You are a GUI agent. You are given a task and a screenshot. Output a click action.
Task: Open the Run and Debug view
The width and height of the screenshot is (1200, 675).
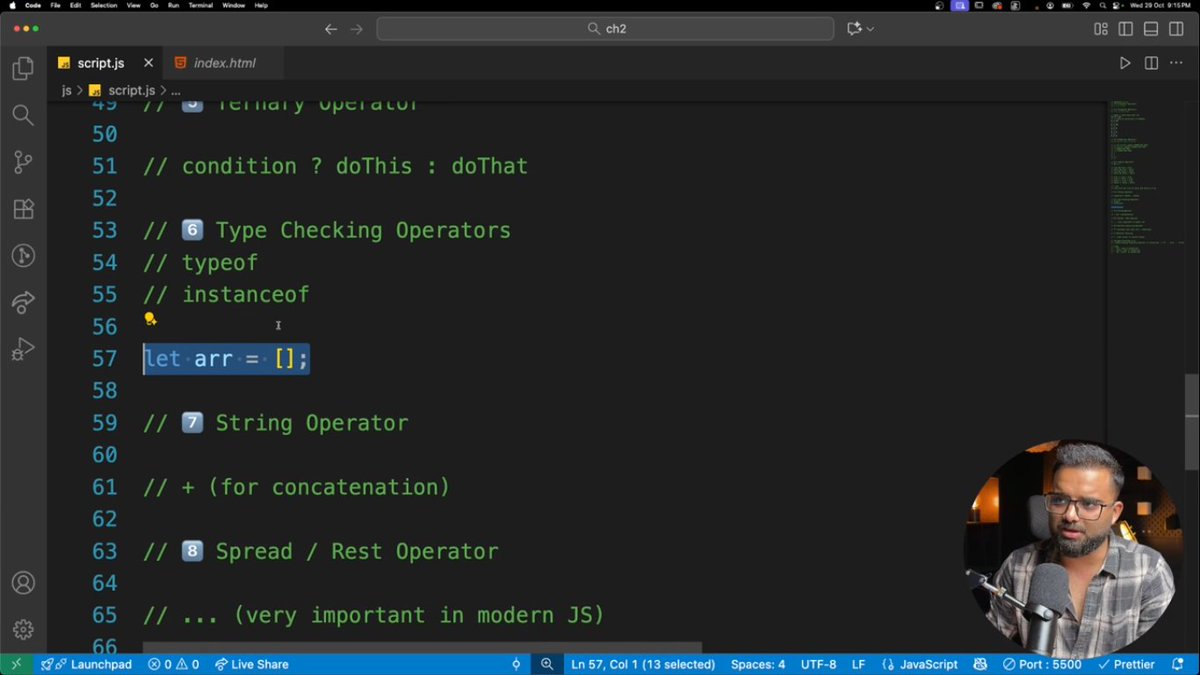[23, 349]
